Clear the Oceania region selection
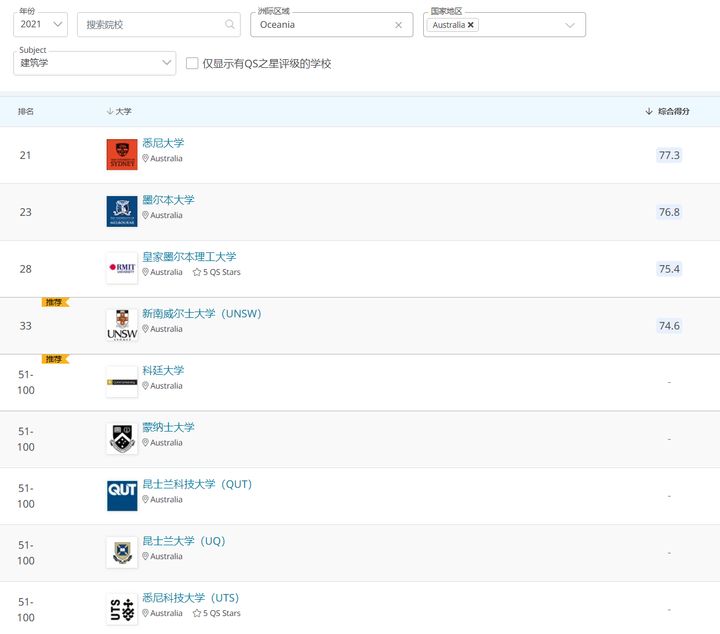Screen dimensions: 720x634 (398, 25)
